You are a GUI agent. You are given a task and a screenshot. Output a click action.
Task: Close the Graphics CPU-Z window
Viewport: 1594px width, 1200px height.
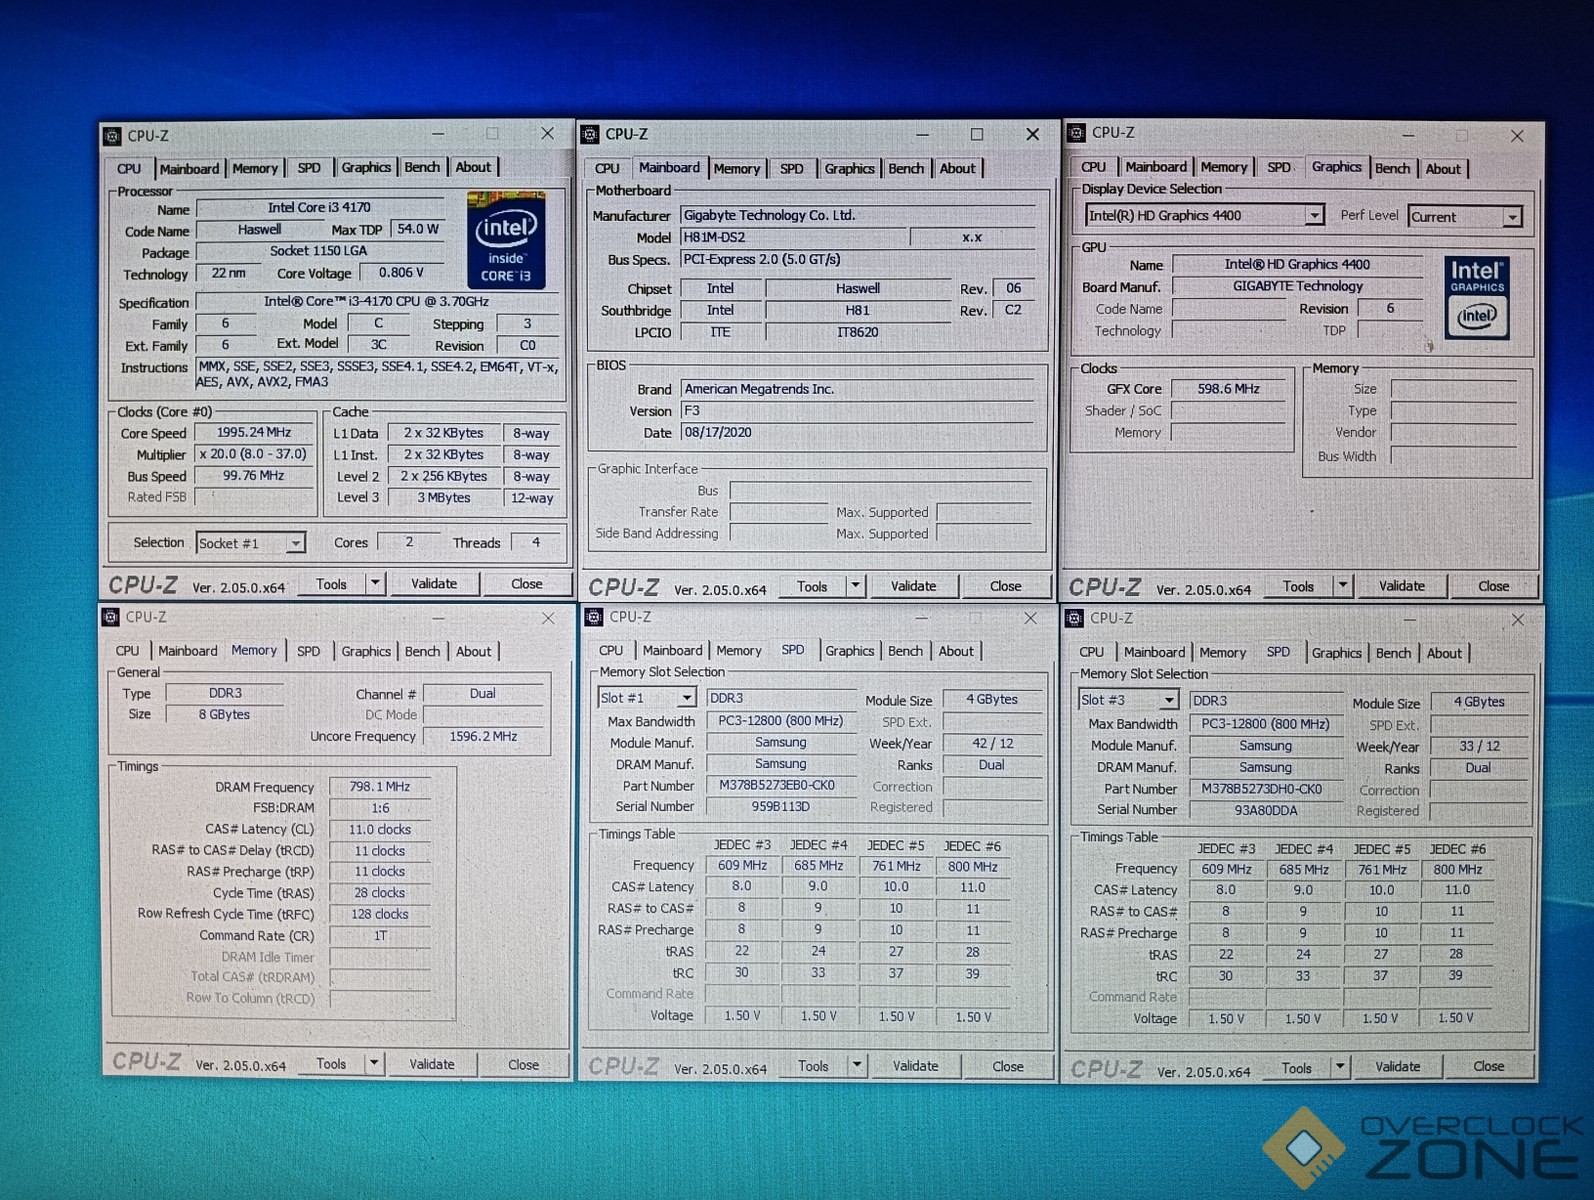pyautogui.click(x=1517, y=135)
